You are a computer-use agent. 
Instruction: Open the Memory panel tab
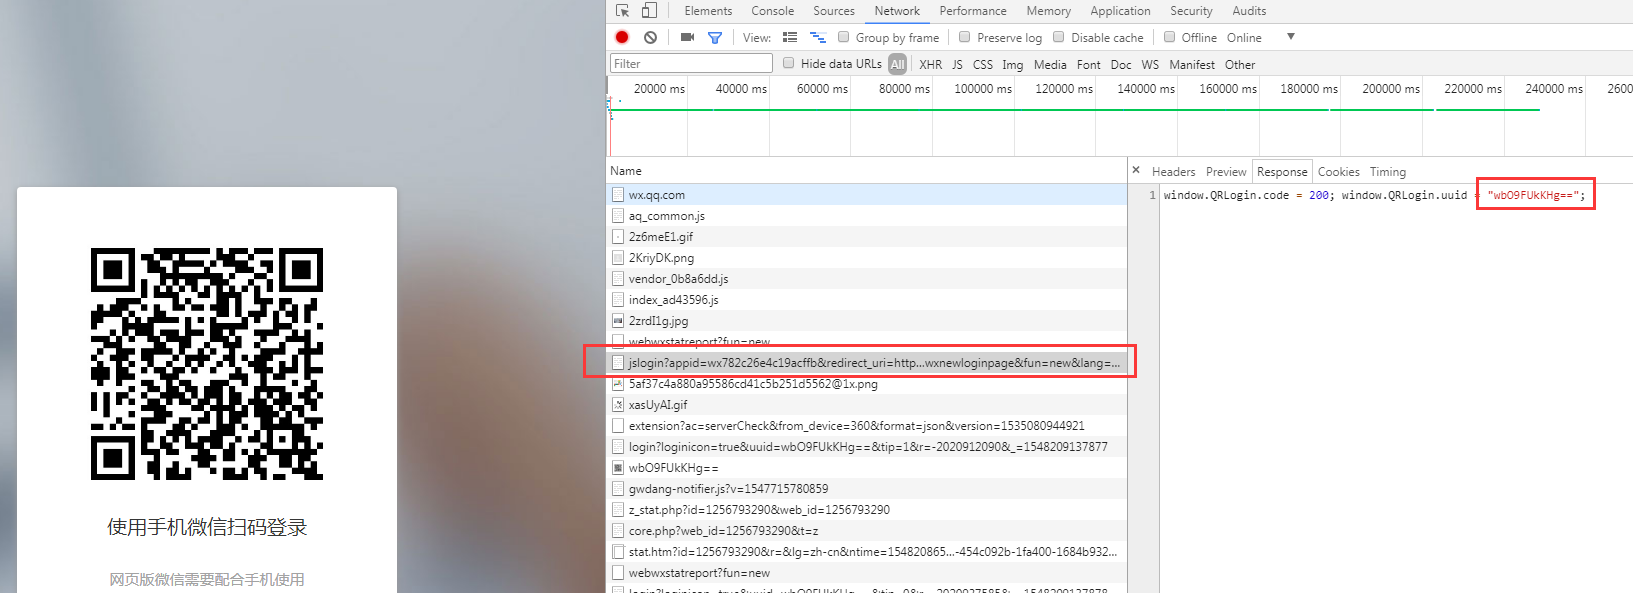tap(1048, 11)
